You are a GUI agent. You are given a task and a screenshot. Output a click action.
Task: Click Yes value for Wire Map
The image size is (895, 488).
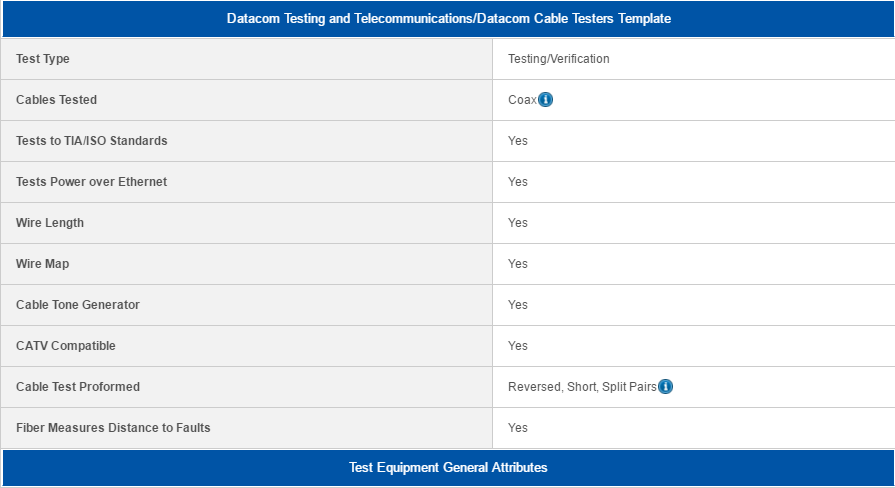pyautogui.click(x=518, y=264)
